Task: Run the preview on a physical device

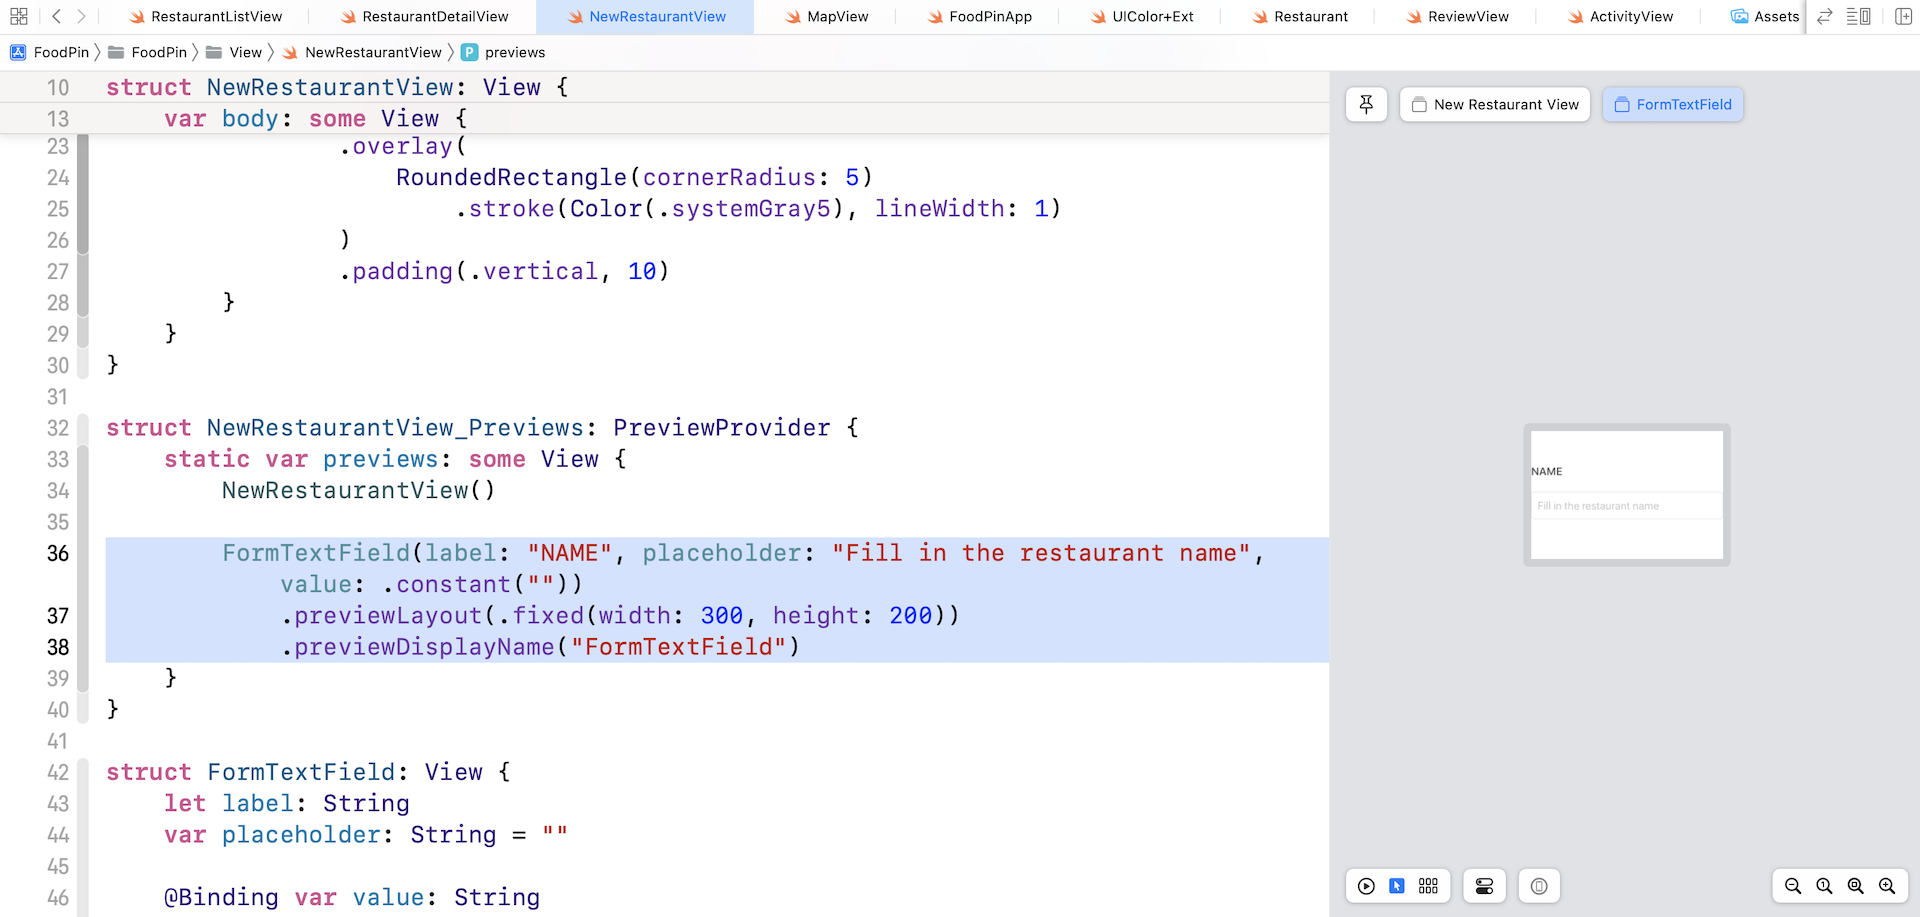Action: 1539,886
